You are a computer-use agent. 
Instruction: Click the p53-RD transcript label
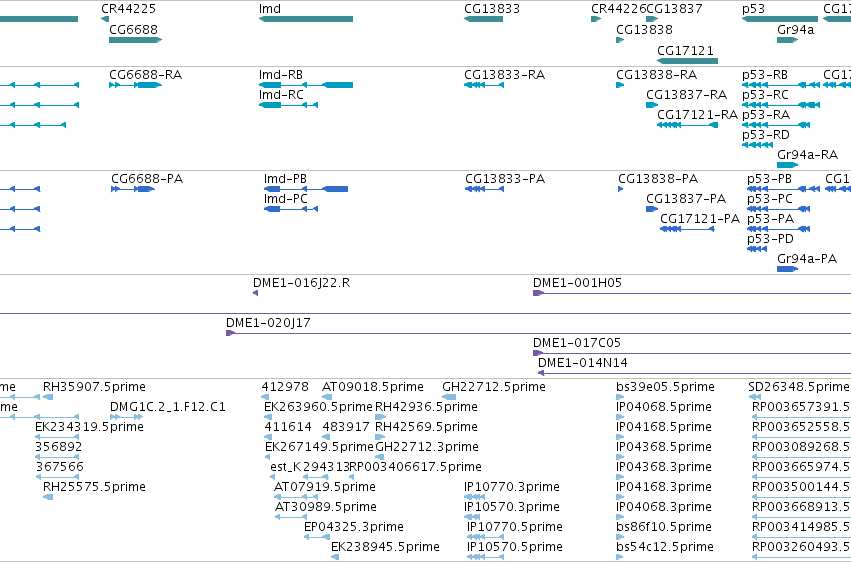(766, 135)
